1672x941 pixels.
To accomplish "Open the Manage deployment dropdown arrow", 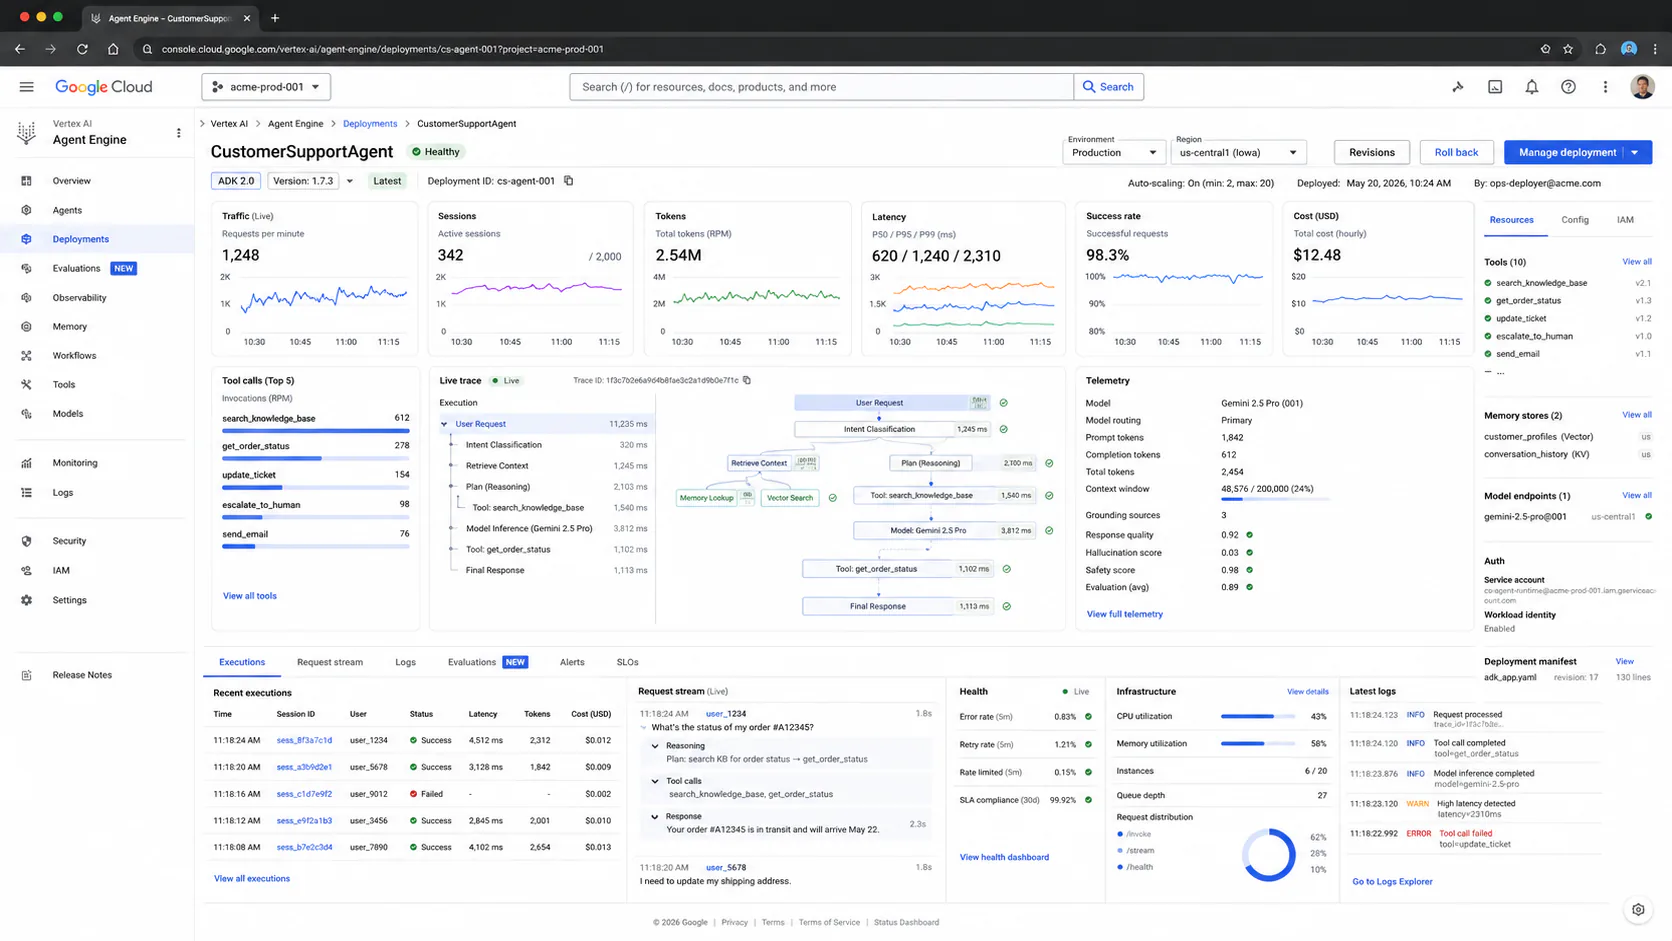I will coord(1635,152).
